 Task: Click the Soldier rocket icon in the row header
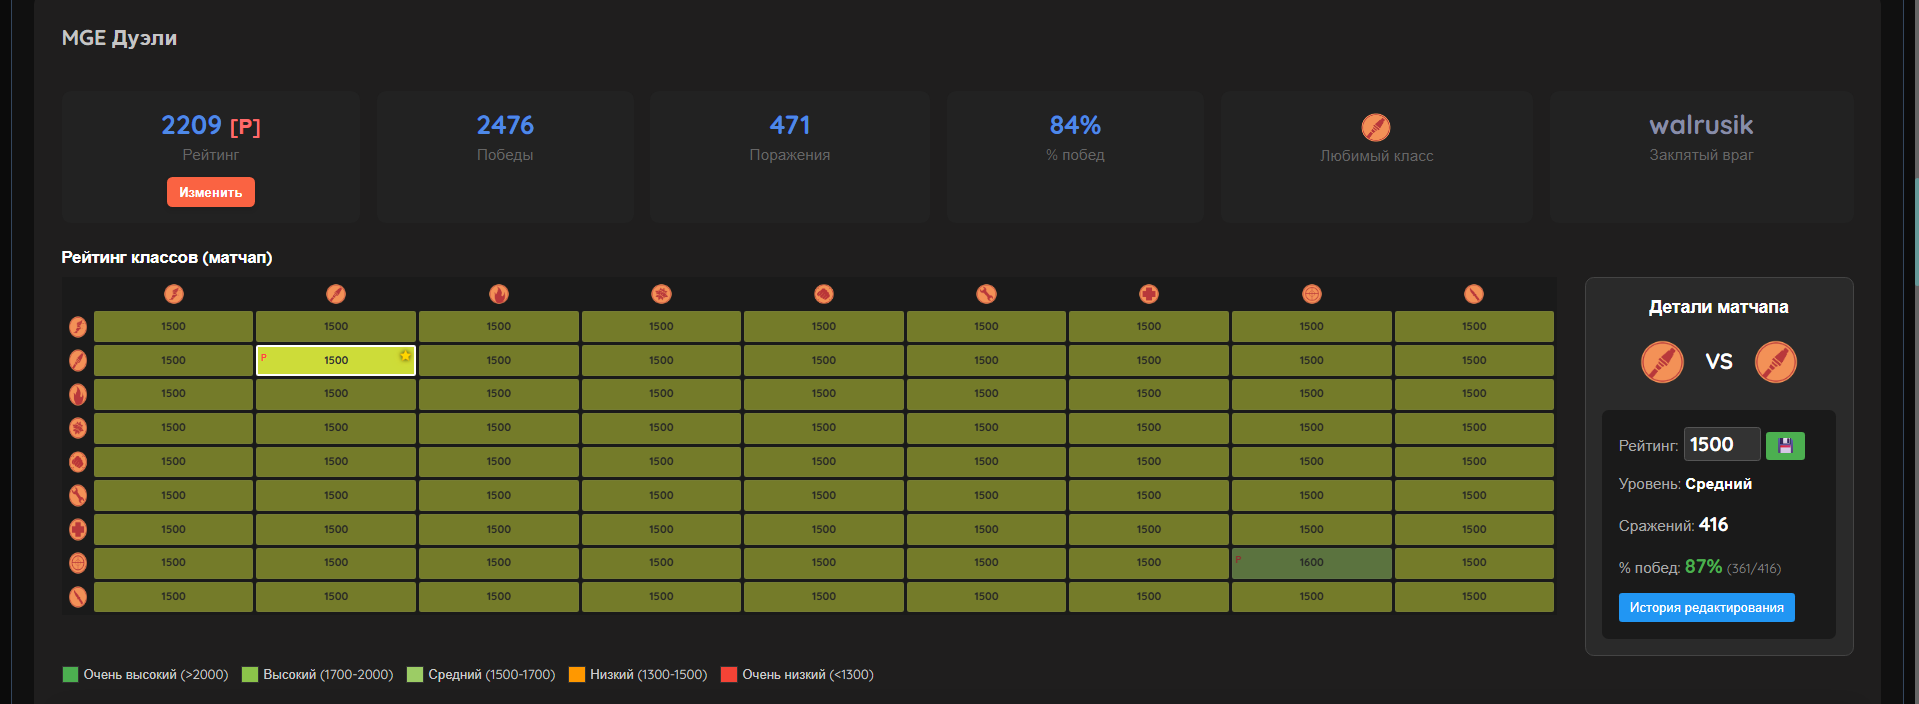(x=78, y=360)
